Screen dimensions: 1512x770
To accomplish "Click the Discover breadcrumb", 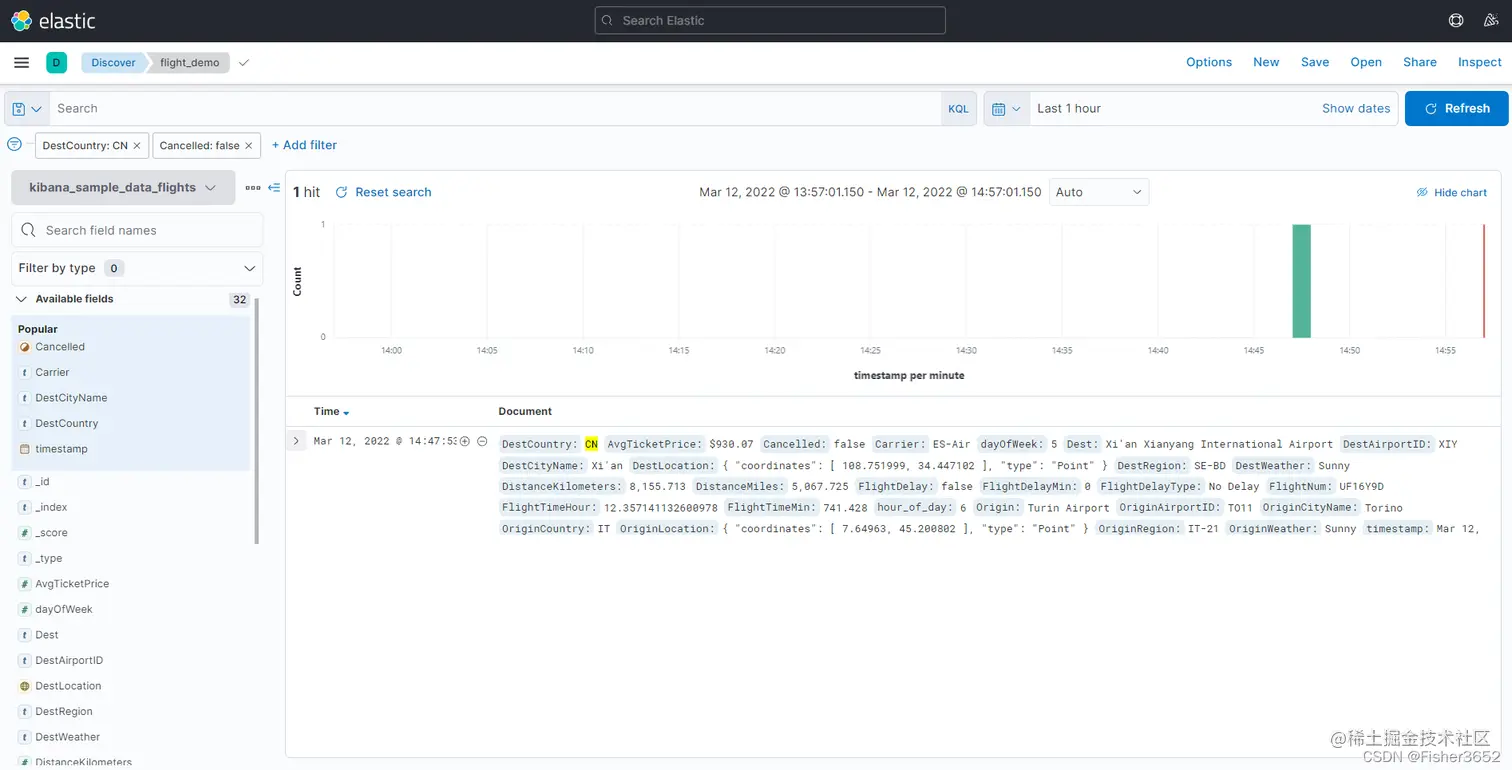I will click(113, 62).
